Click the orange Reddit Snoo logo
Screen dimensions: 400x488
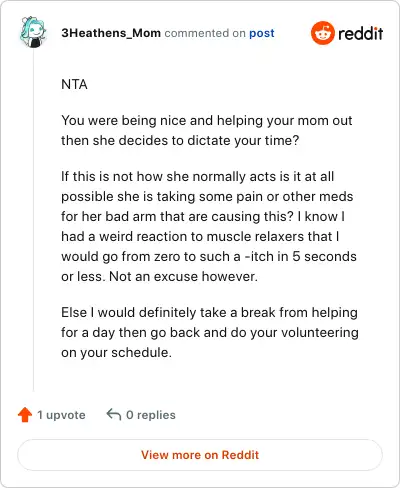[322, 33]
